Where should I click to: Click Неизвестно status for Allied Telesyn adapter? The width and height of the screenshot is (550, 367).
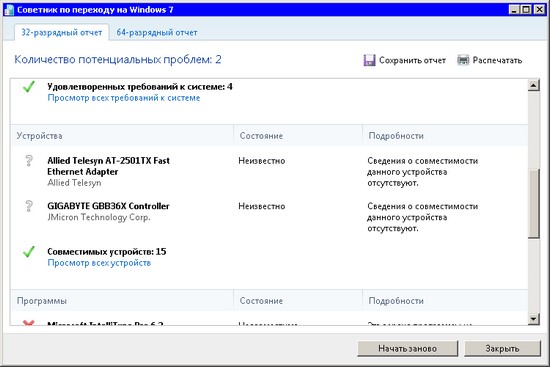tap(262, 161)
